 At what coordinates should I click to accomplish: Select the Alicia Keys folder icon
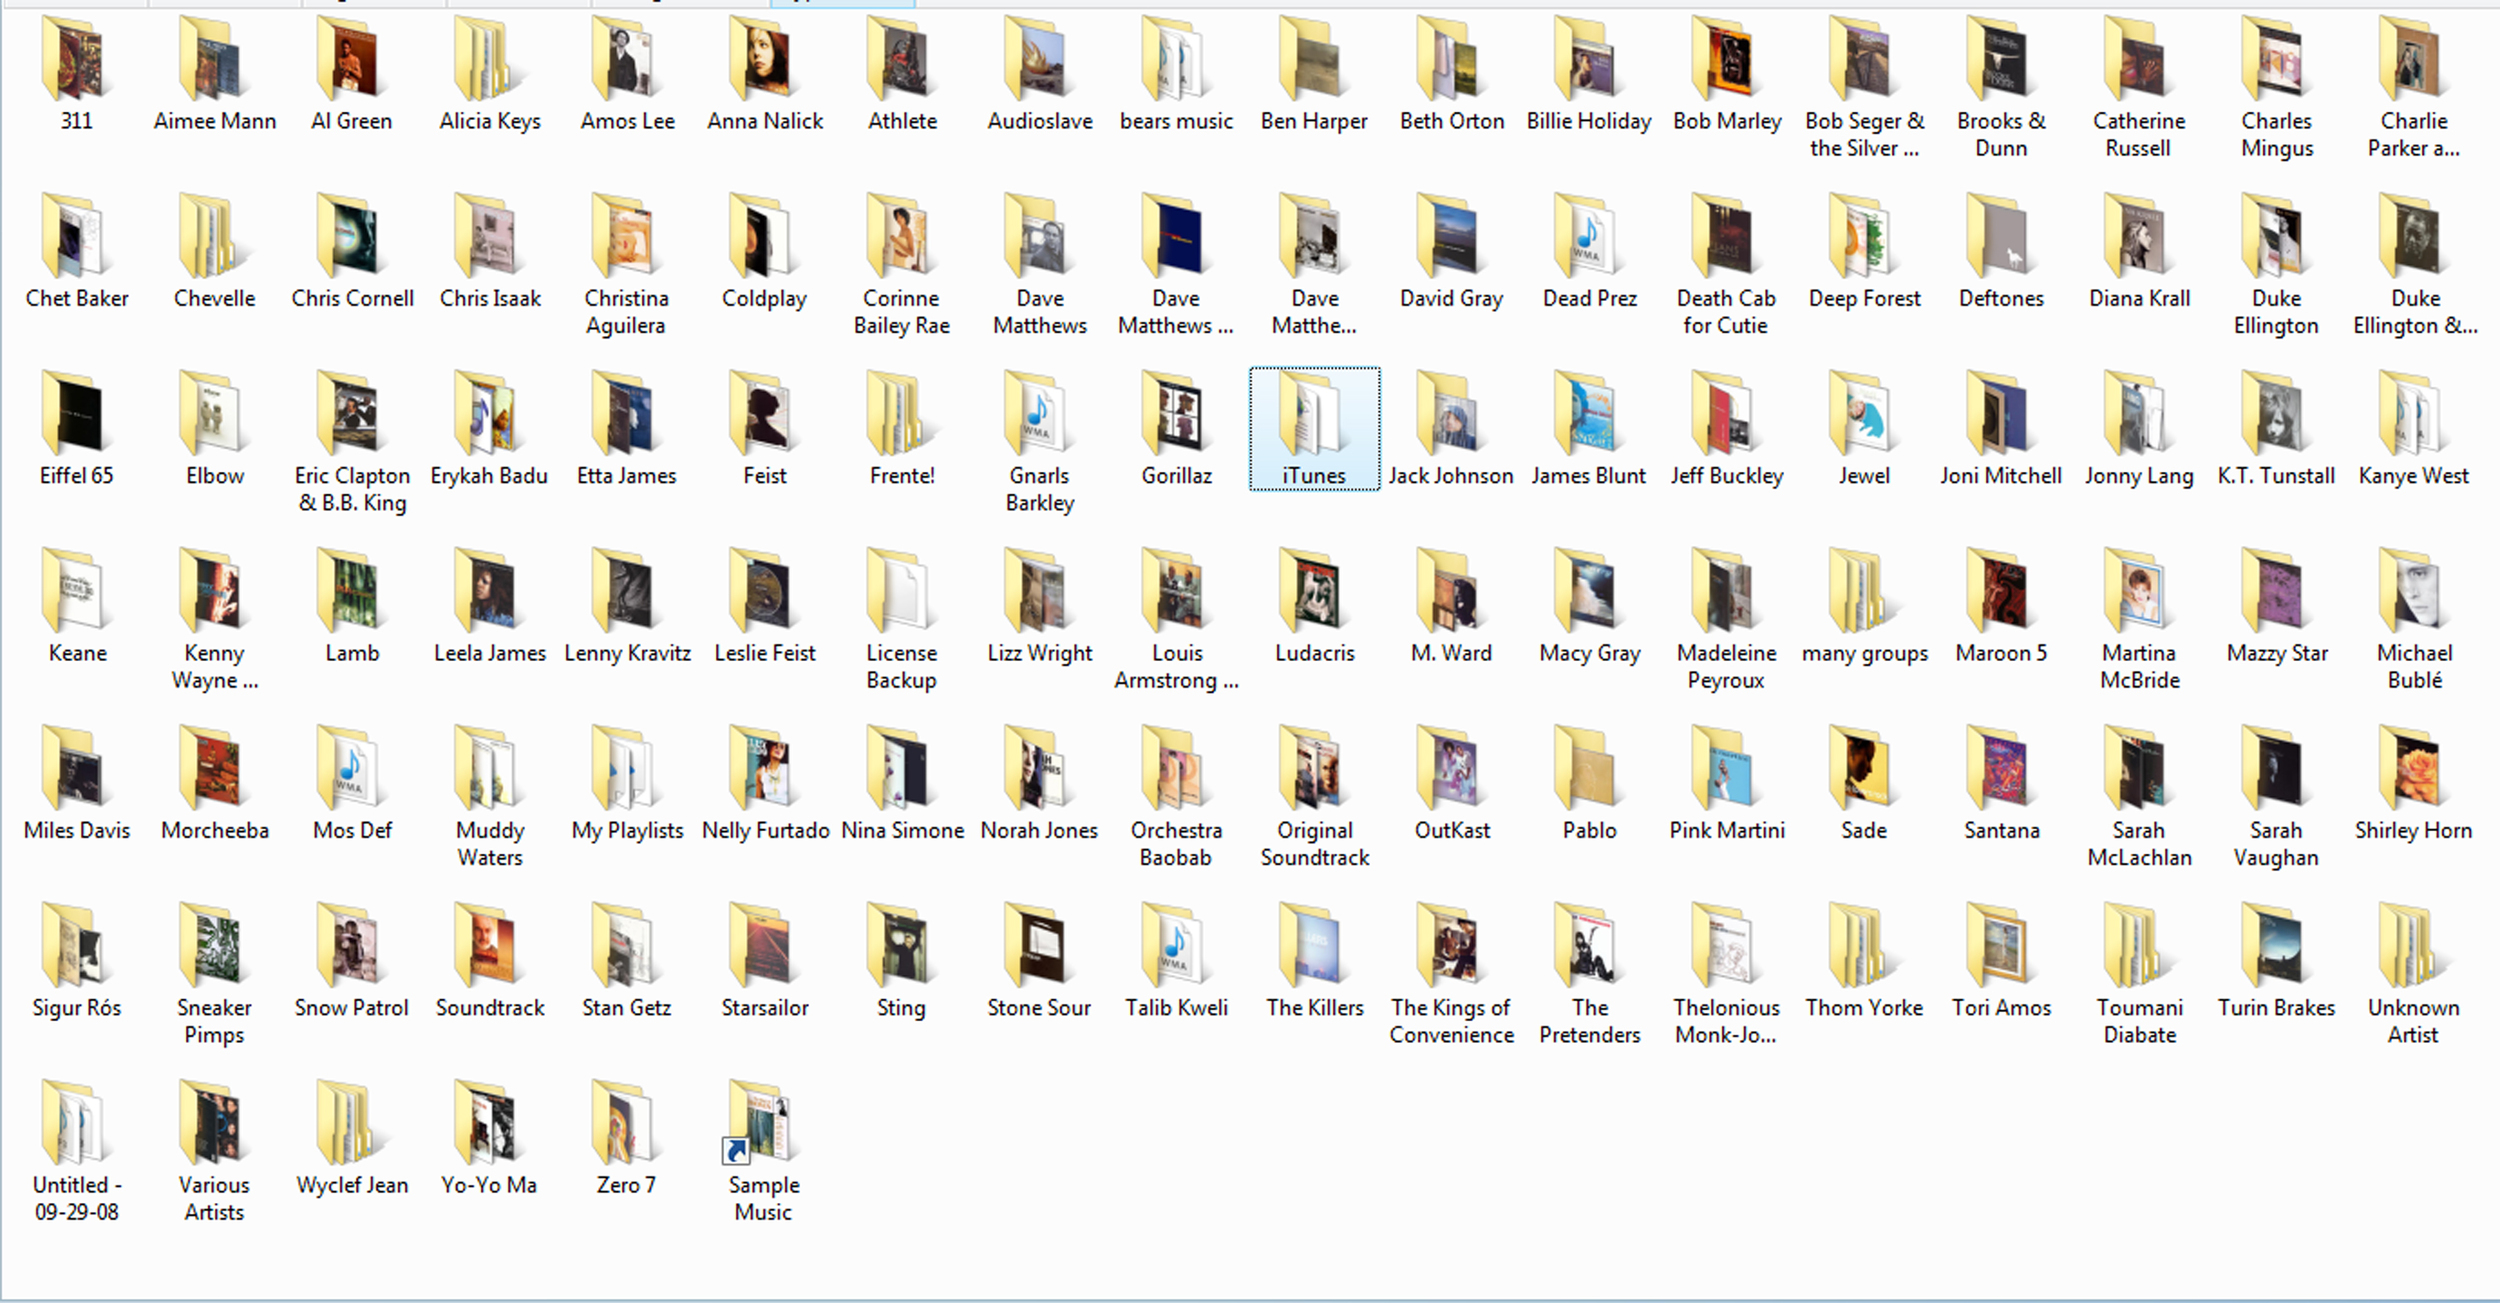[488, 60]
